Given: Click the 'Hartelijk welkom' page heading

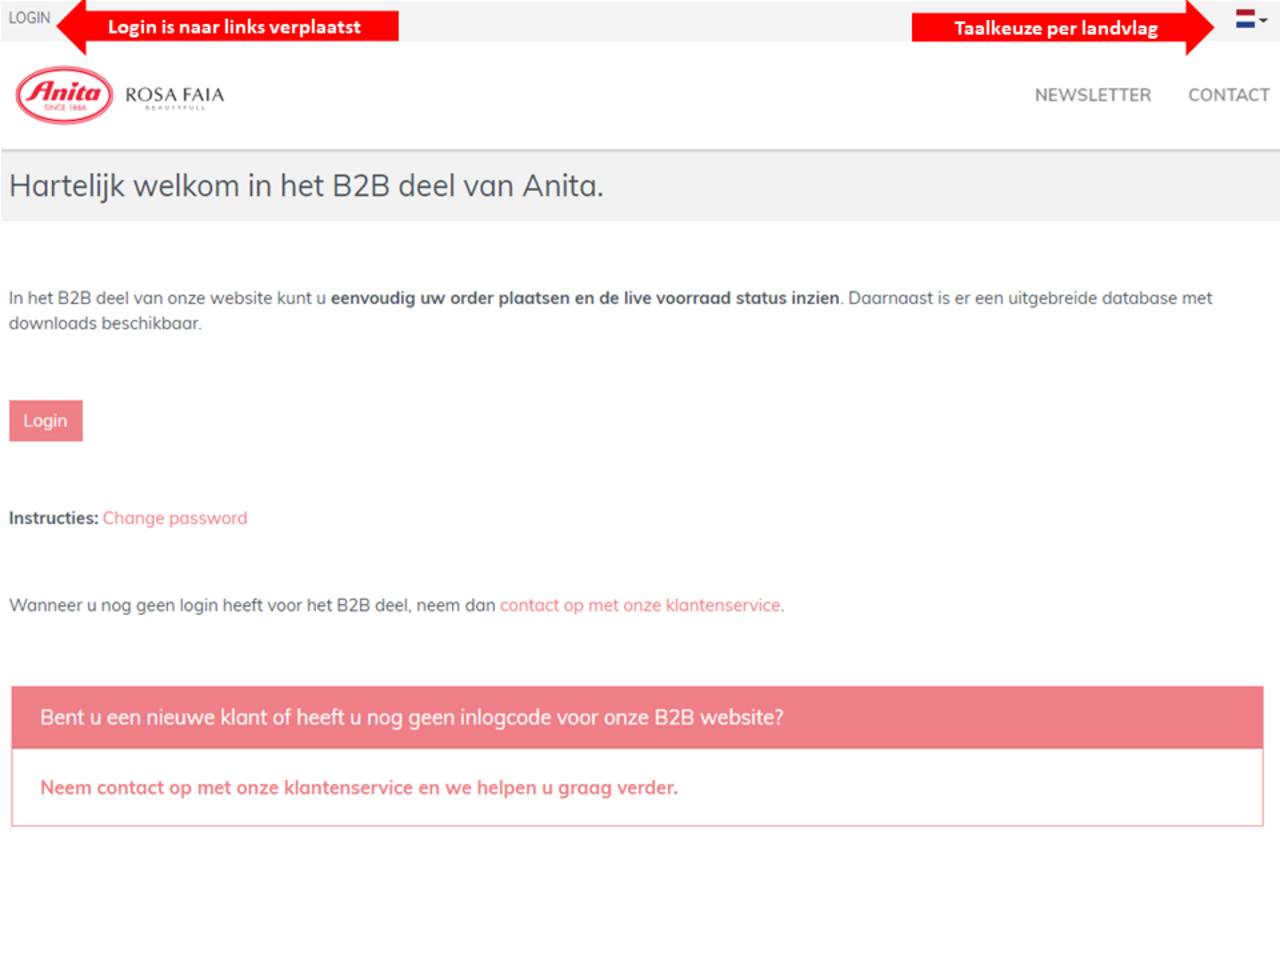Looking at the screenshot, I should [306, 186].
